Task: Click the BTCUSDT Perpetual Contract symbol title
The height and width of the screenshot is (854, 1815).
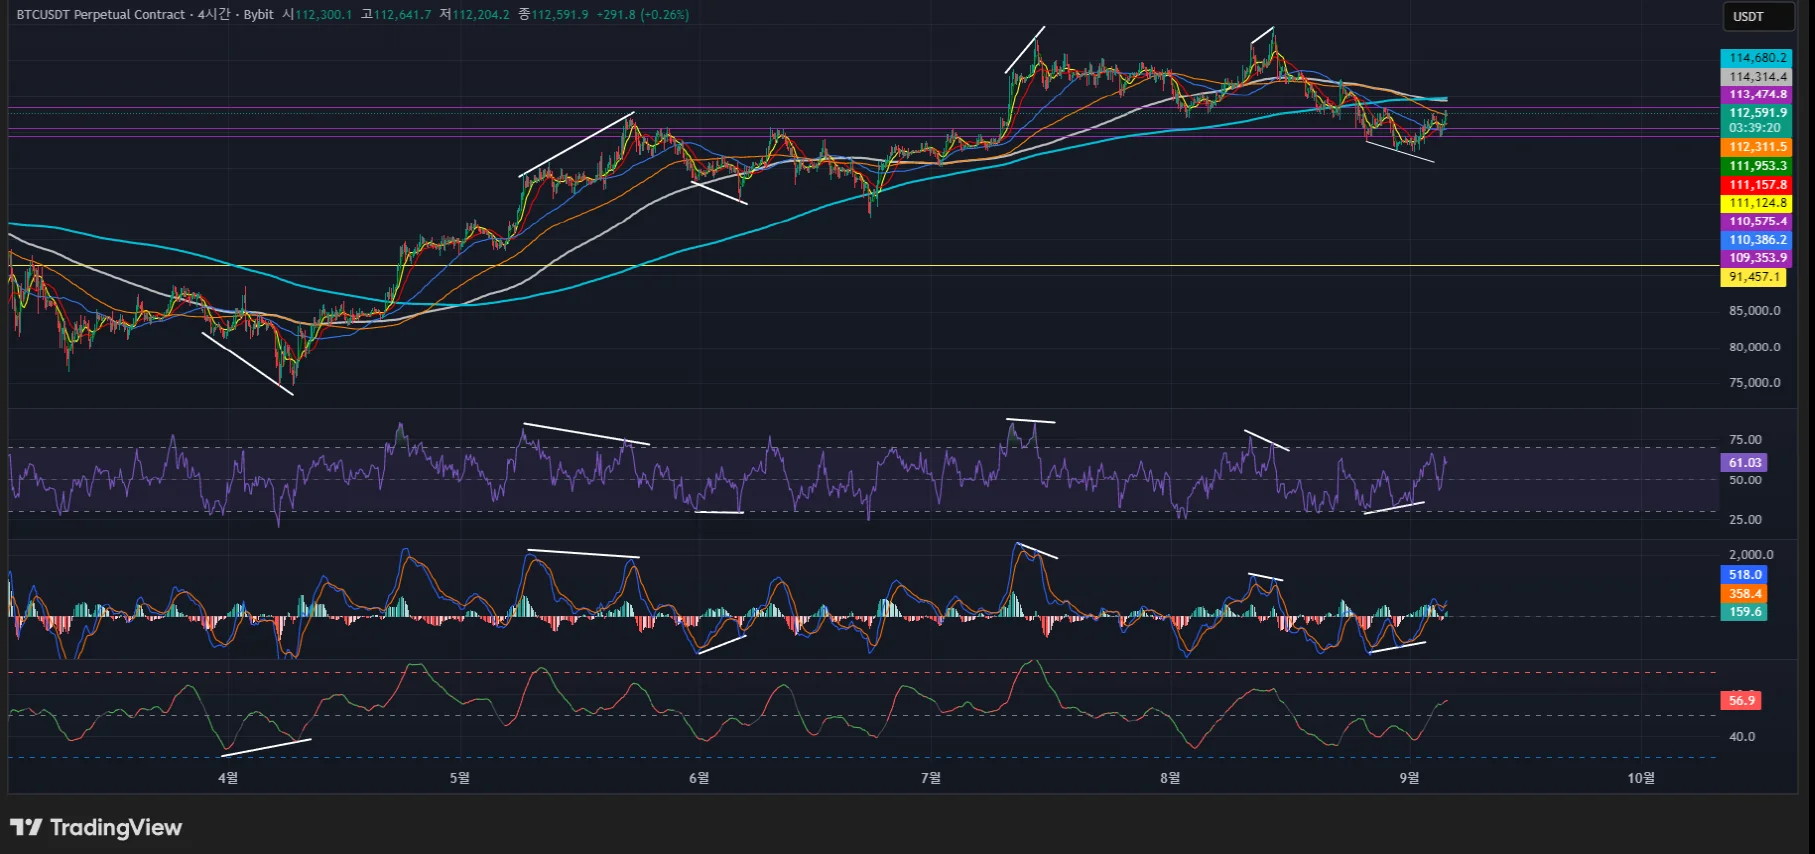Action: point(100,15)
